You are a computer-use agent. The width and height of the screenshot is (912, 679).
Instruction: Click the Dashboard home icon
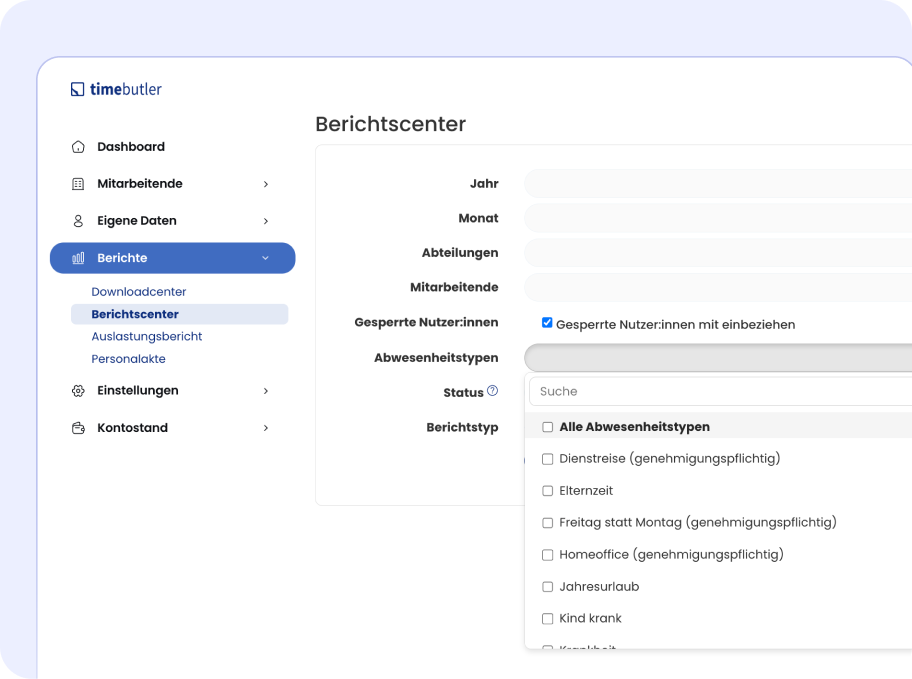pyautogui.click(x=78, y=147)
